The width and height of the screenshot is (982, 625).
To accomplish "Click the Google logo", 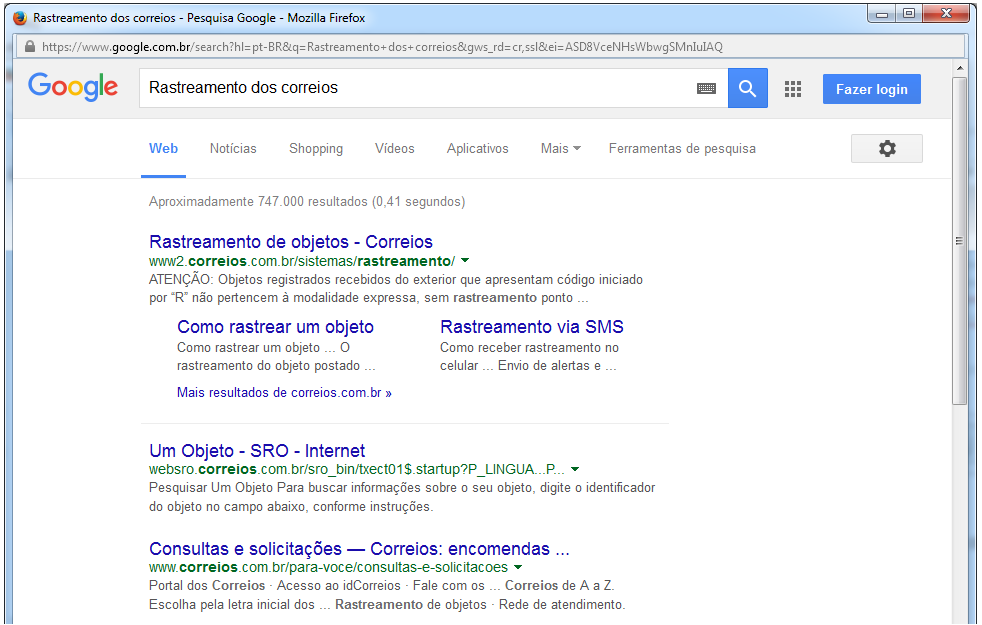I will 73,86.
